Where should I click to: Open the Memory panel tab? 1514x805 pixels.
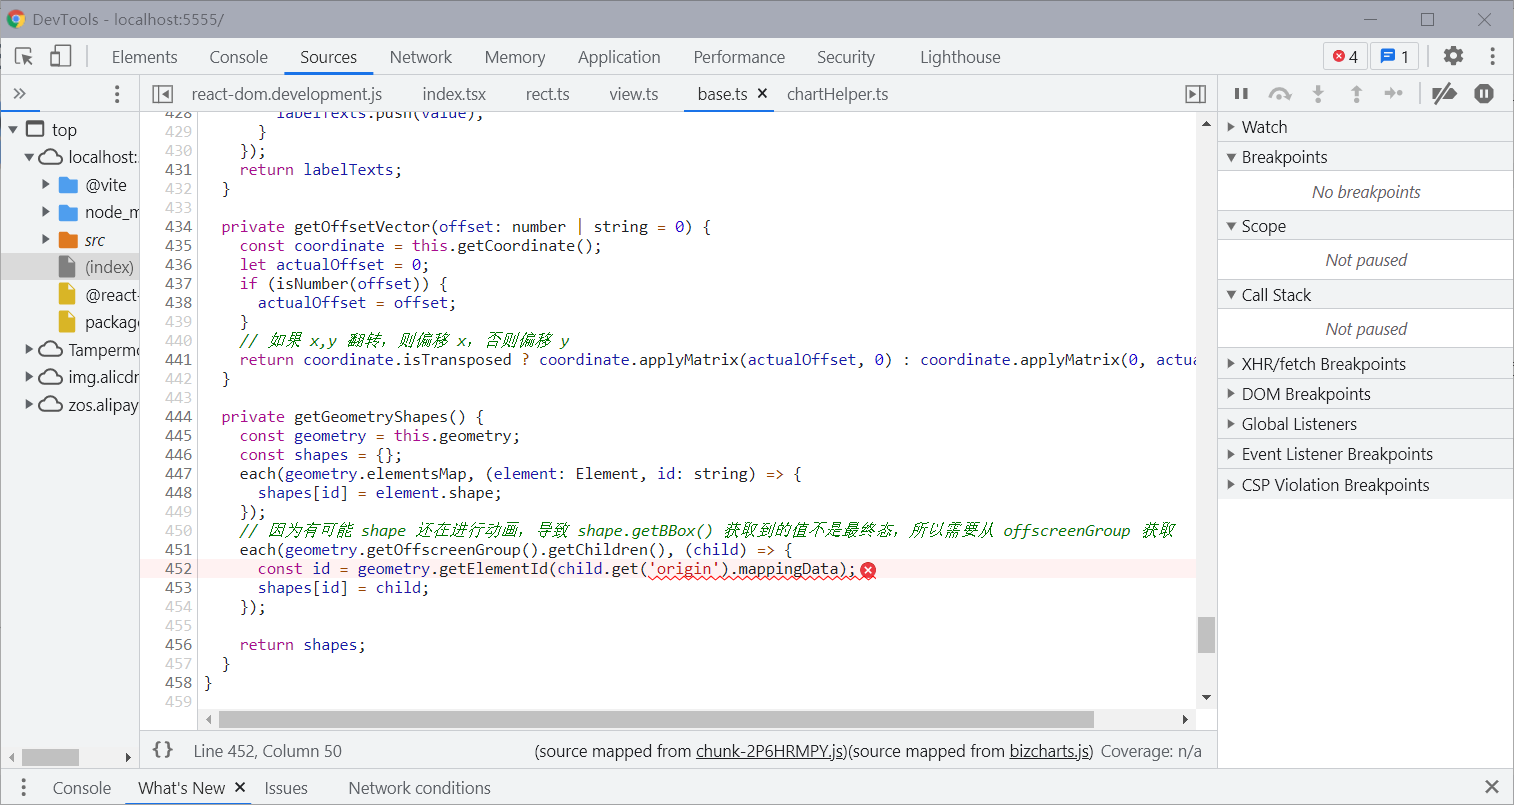pyautogui.click(x=515, y=57)
